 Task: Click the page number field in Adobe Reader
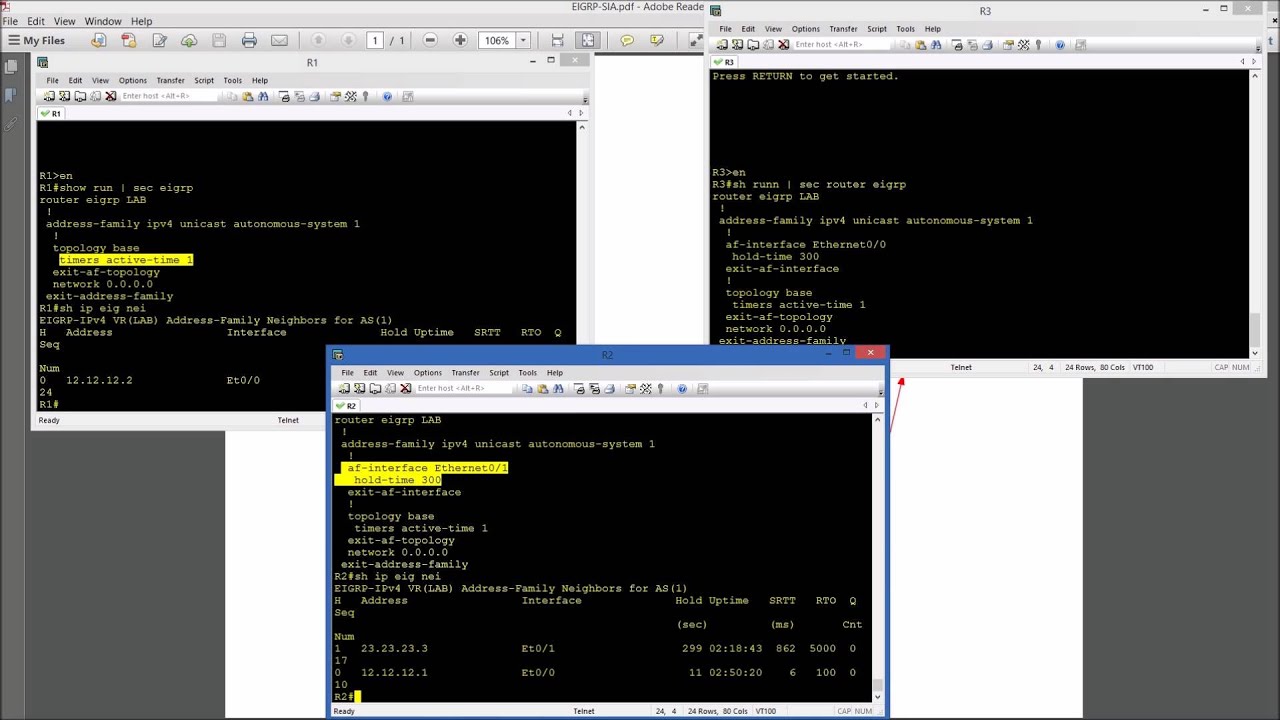click(375, 40)
